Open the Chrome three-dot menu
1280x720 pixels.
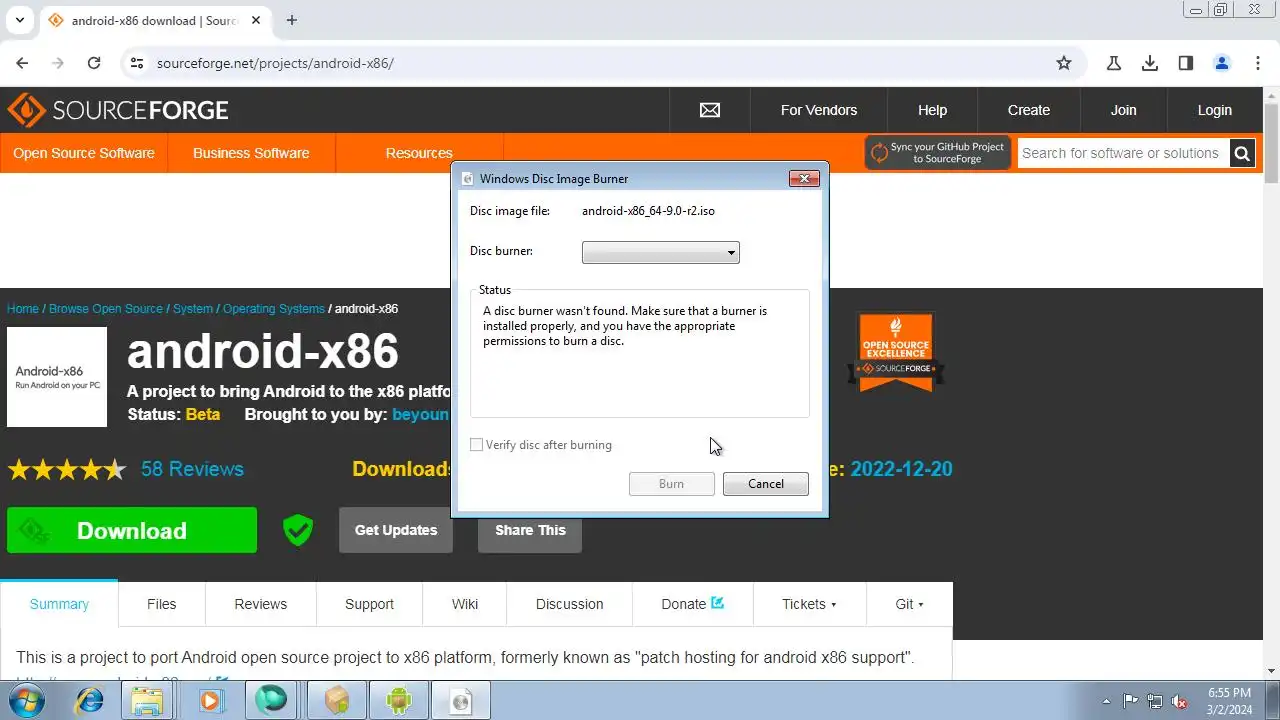coord(1258,63)
